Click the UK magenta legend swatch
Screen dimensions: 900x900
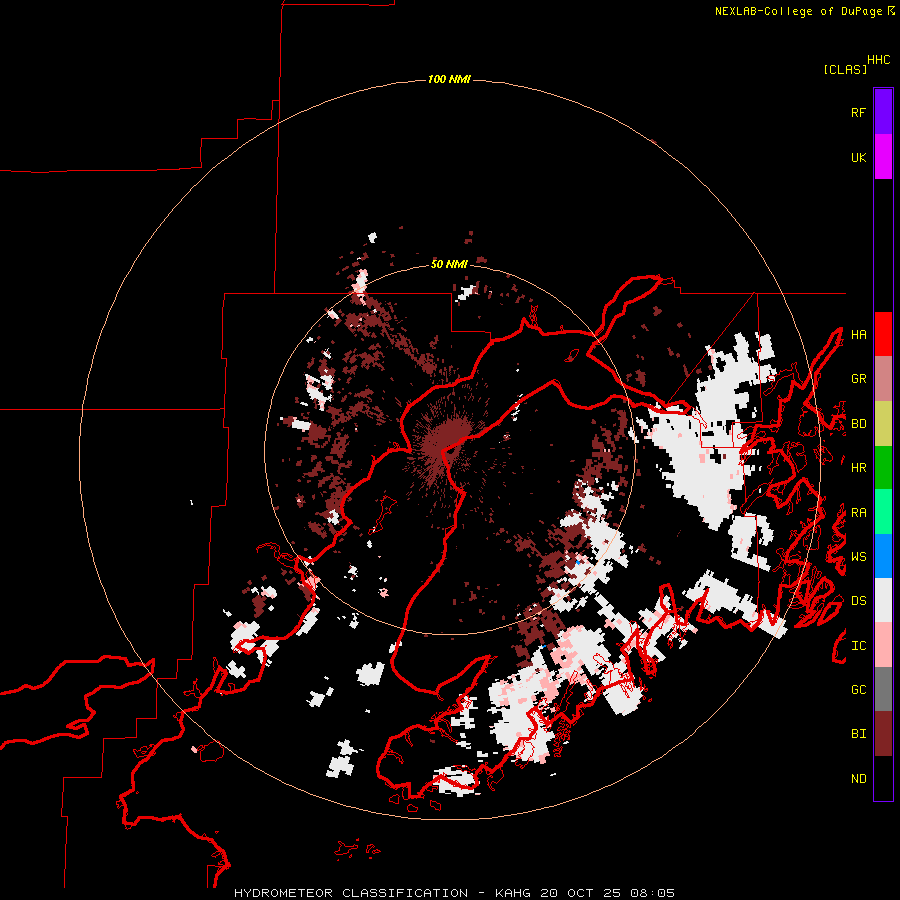pos(883,157)
